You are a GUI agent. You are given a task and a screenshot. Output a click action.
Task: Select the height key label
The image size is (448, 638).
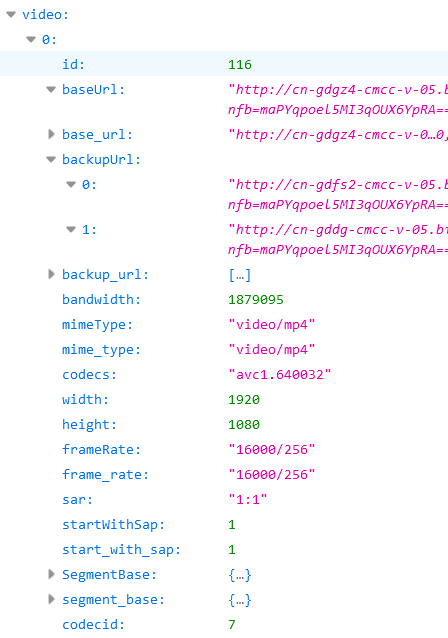click(x=89, y=425)
